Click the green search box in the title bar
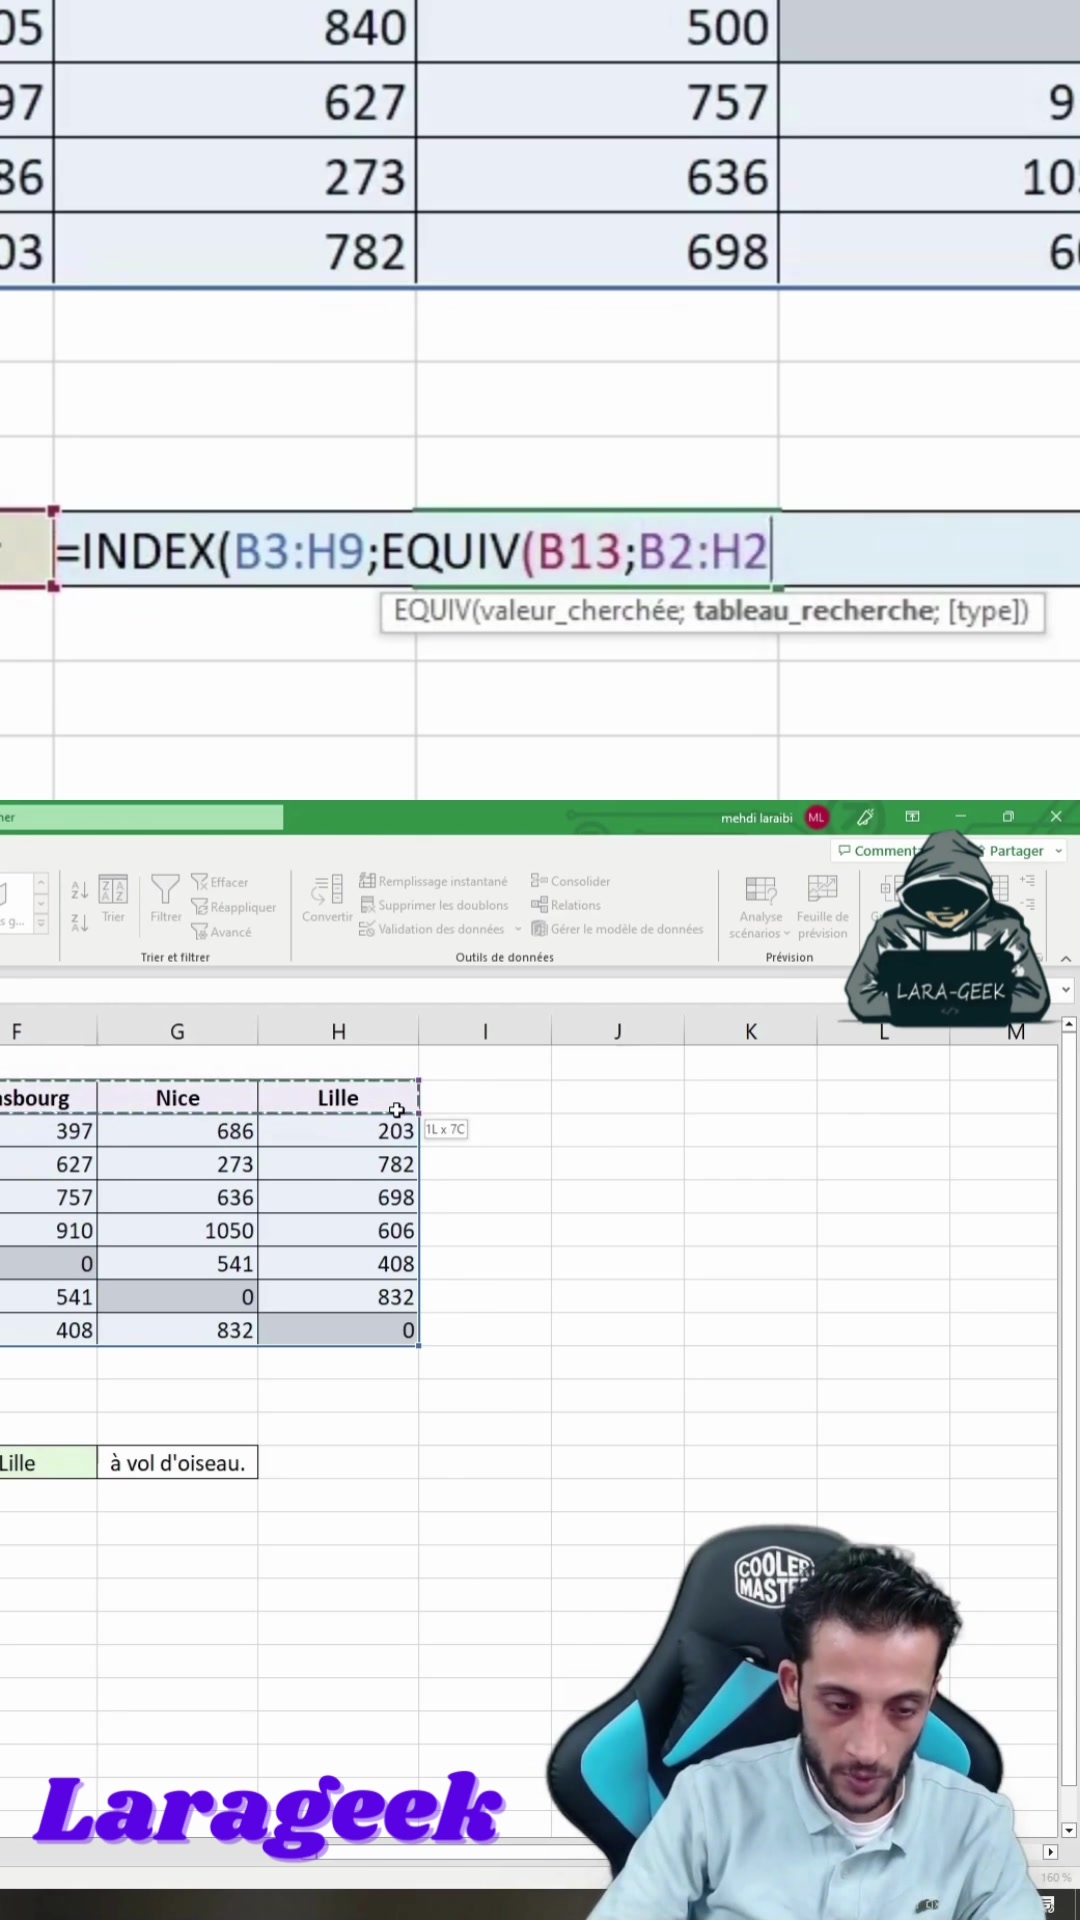The width and height of the screenshot is (1080, 1920). click(141, 817)
